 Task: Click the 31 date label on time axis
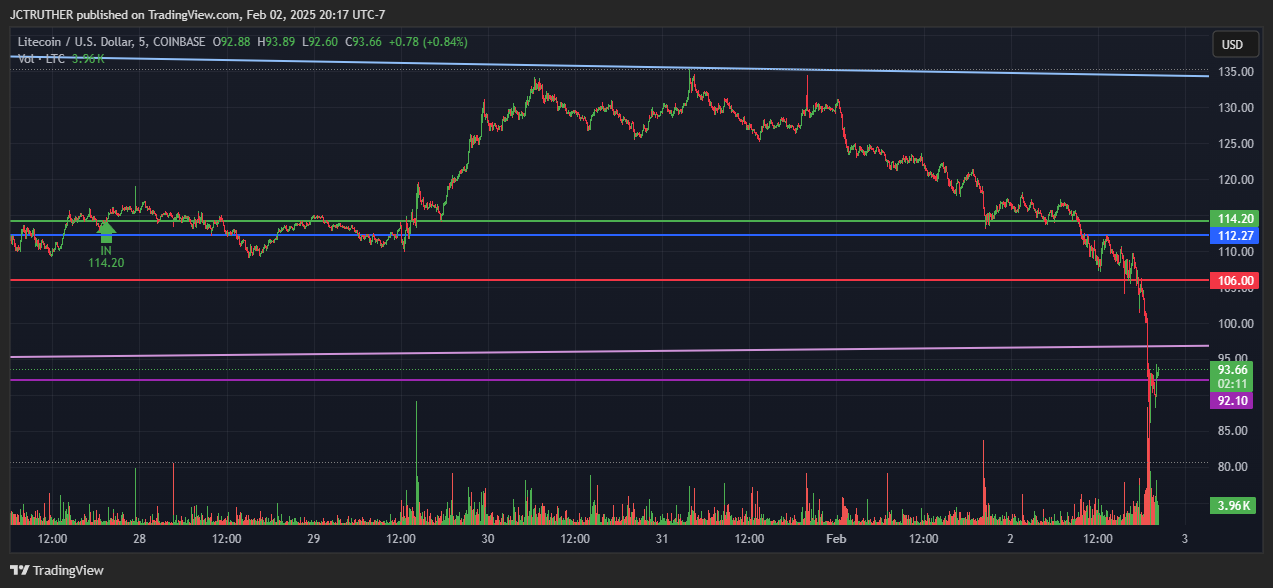[x=662, y=539]
